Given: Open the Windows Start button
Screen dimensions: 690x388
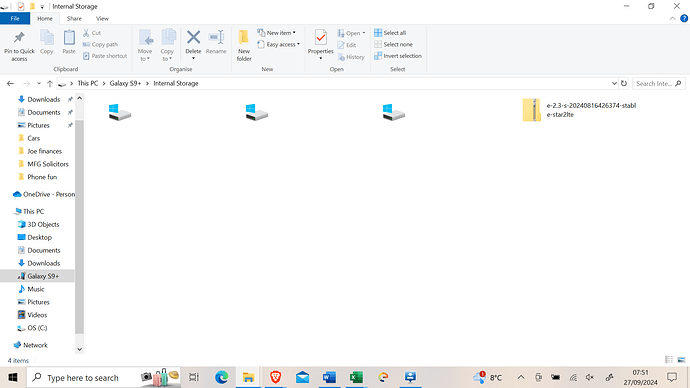Looking at the screenshot, I should [13, 377].
